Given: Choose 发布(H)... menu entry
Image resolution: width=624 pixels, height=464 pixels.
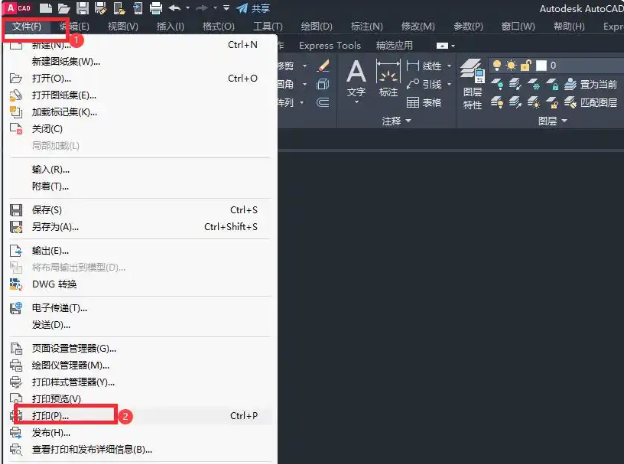Looking at the screenshot, I should coord(139,433).
